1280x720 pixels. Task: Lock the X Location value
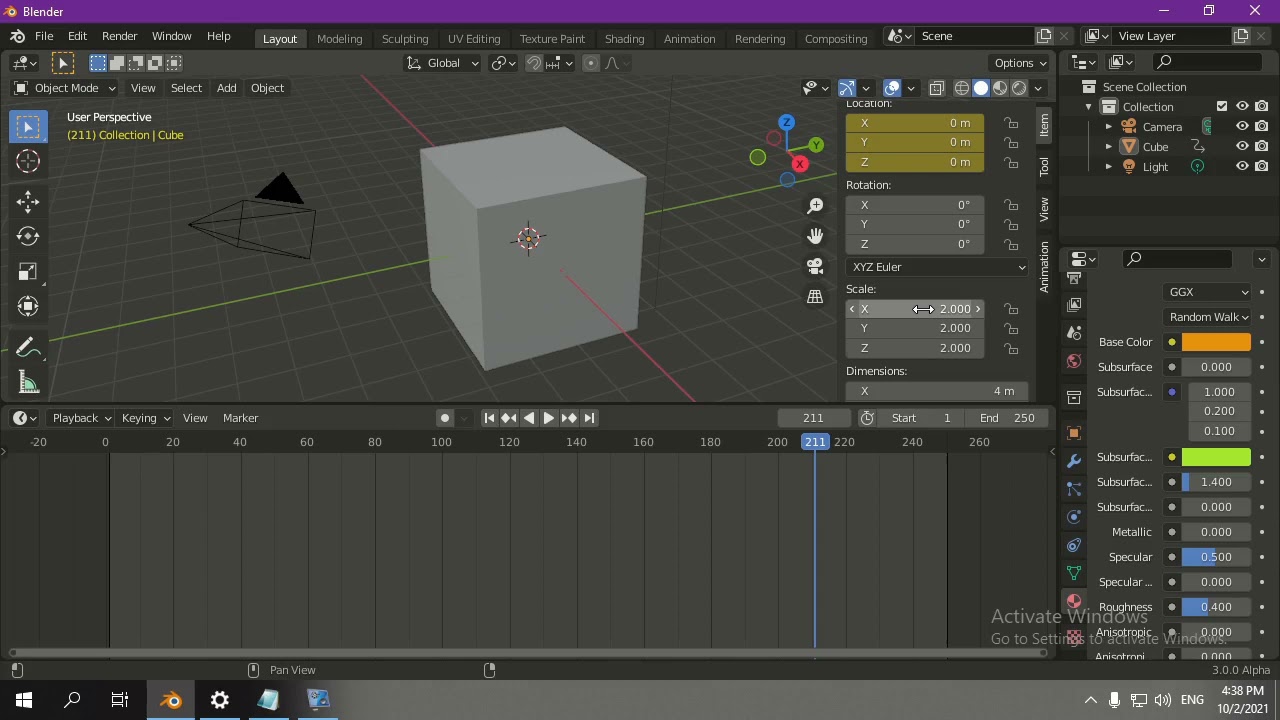pos(1011,123)
